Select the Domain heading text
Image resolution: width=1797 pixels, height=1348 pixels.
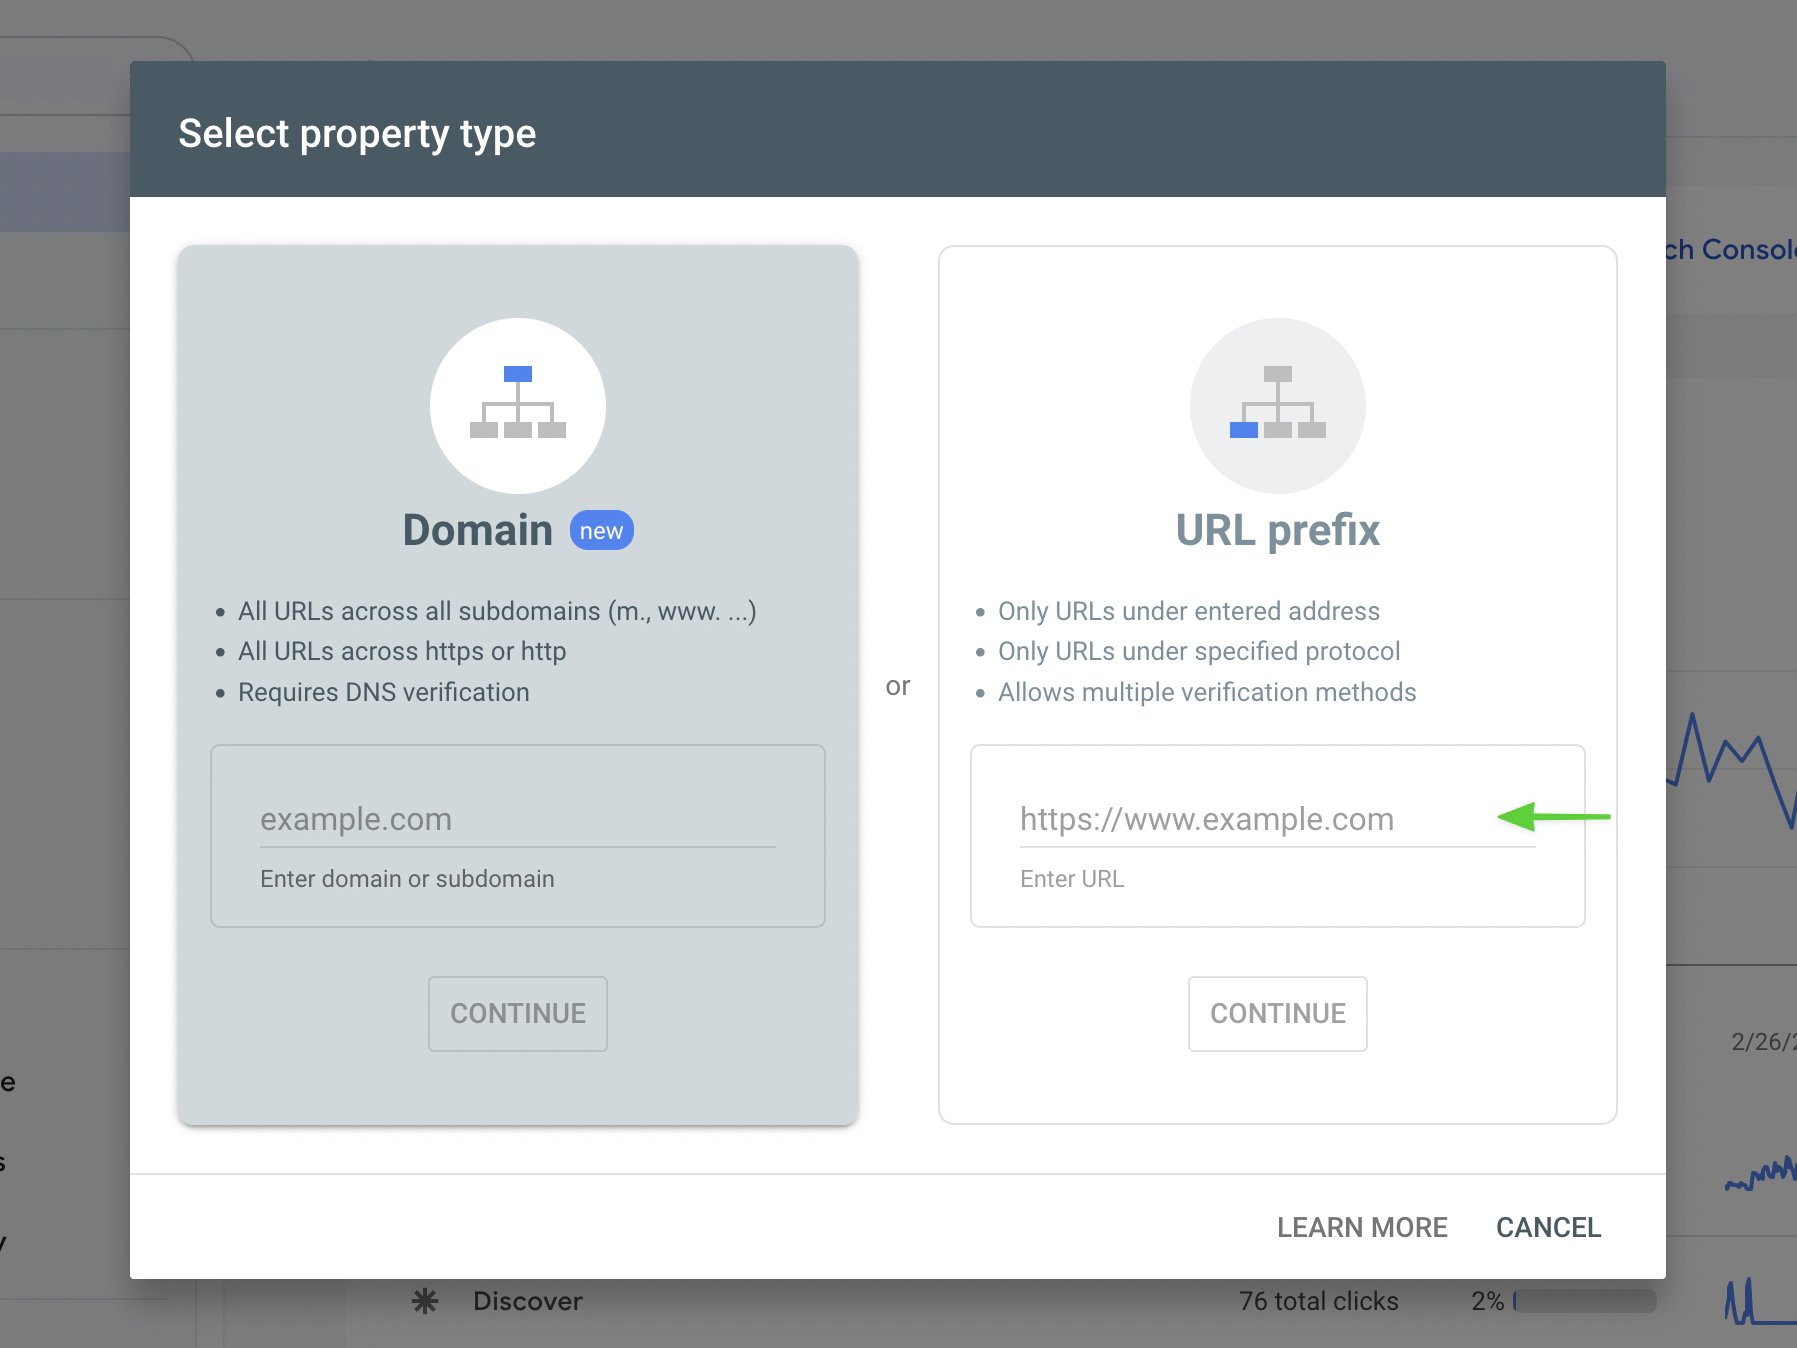(x=478, y=531)
